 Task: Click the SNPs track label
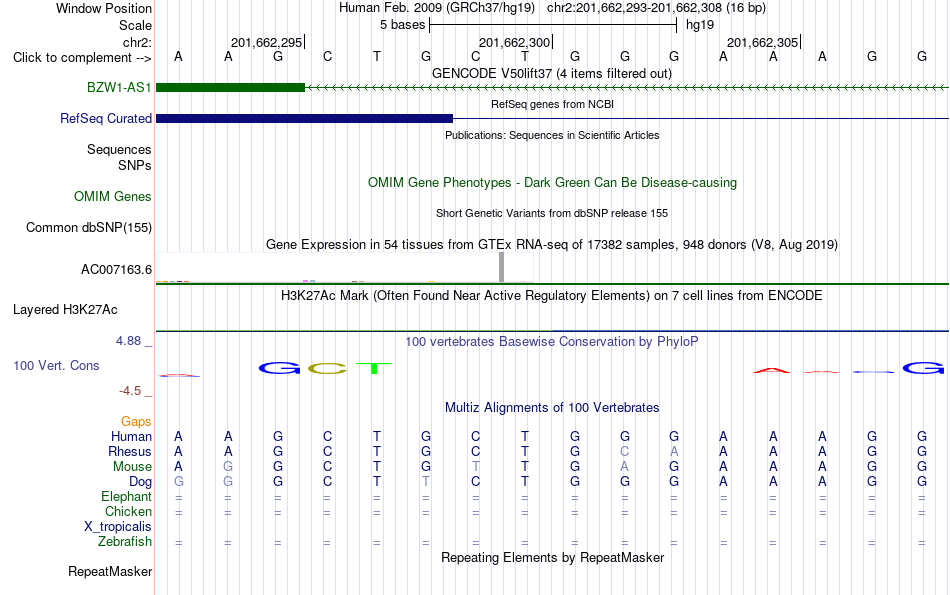pyautogui.click(x=135, y=165)
